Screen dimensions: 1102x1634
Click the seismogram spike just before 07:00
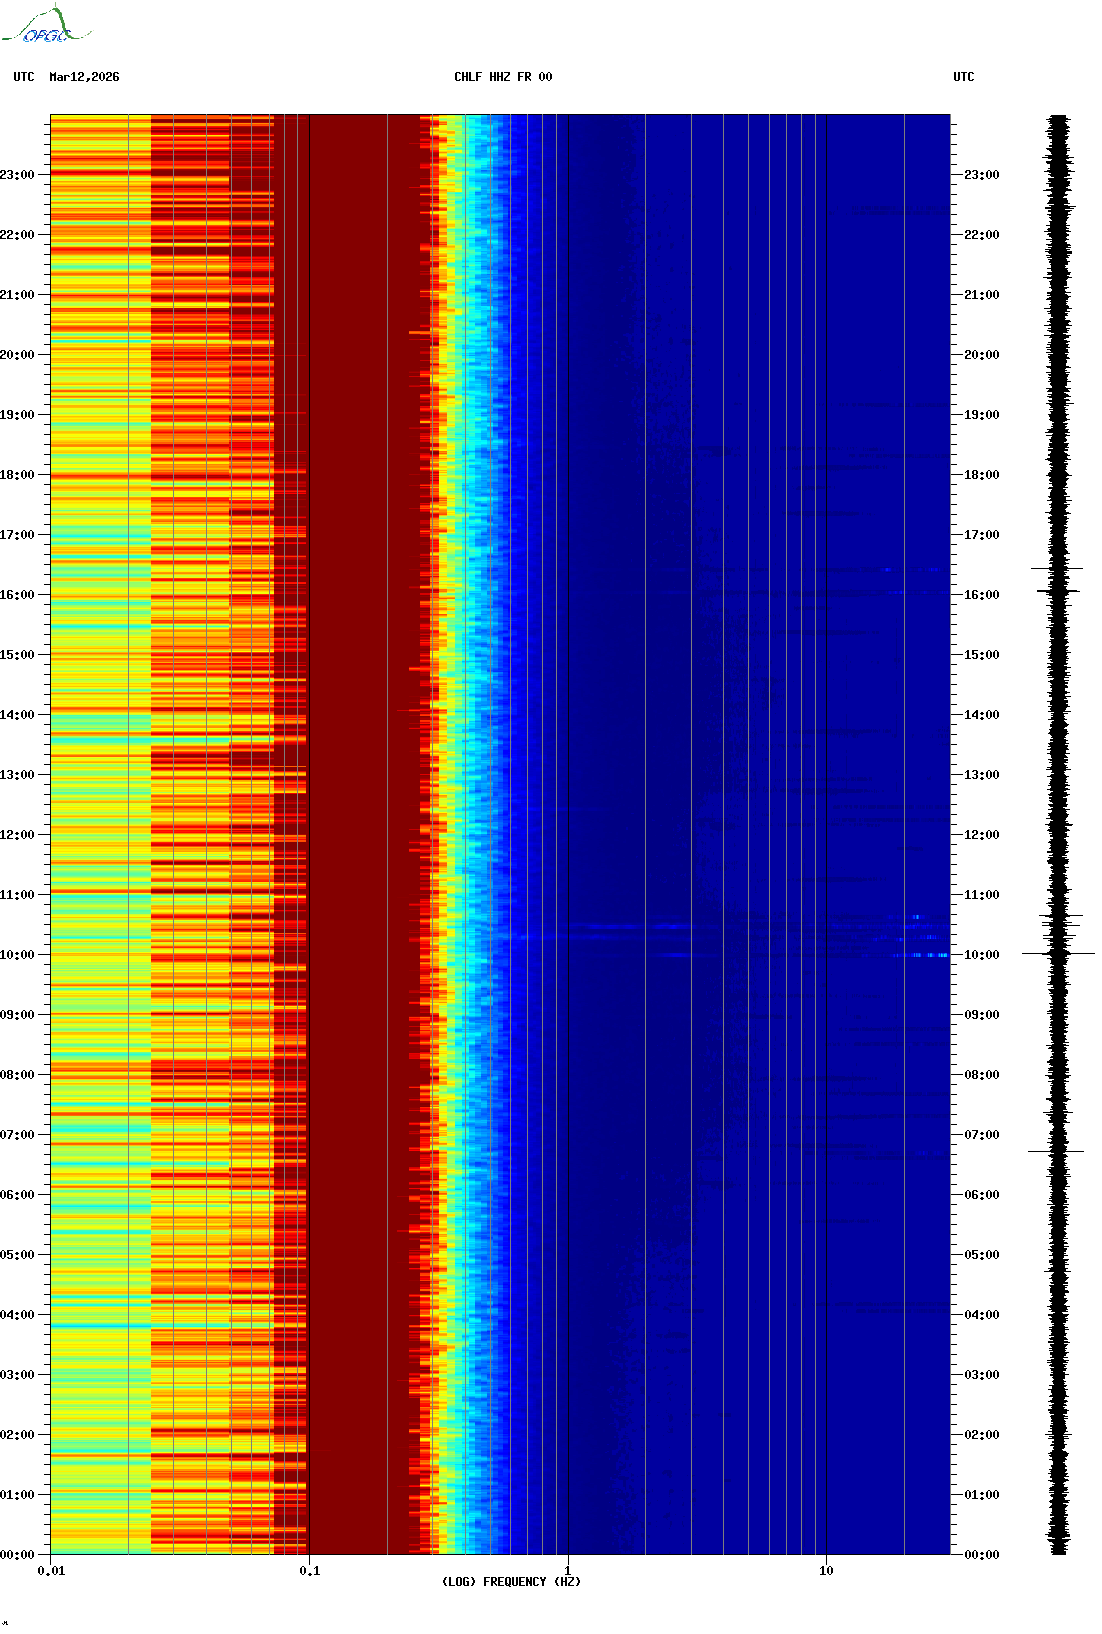tap(1056, 1151)
